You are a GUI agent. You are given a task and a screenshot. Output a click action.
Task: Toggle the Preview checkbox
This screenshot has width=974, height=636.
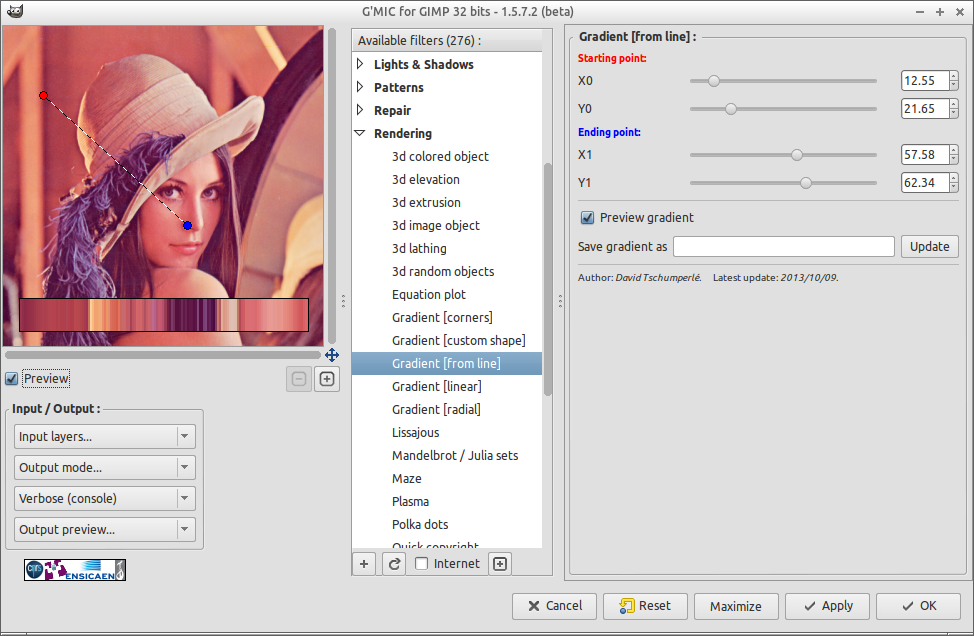[x=11, y=379]
